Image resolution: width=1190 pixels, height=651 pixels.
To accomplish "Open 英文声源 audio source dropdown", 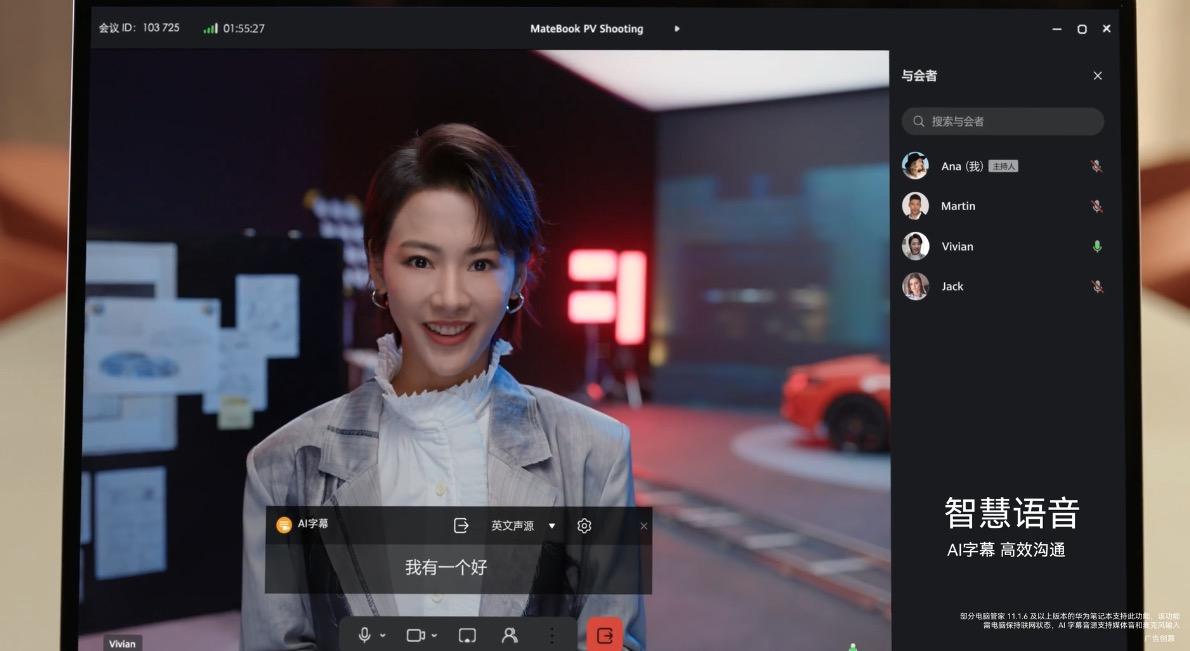I will point(523,525).
